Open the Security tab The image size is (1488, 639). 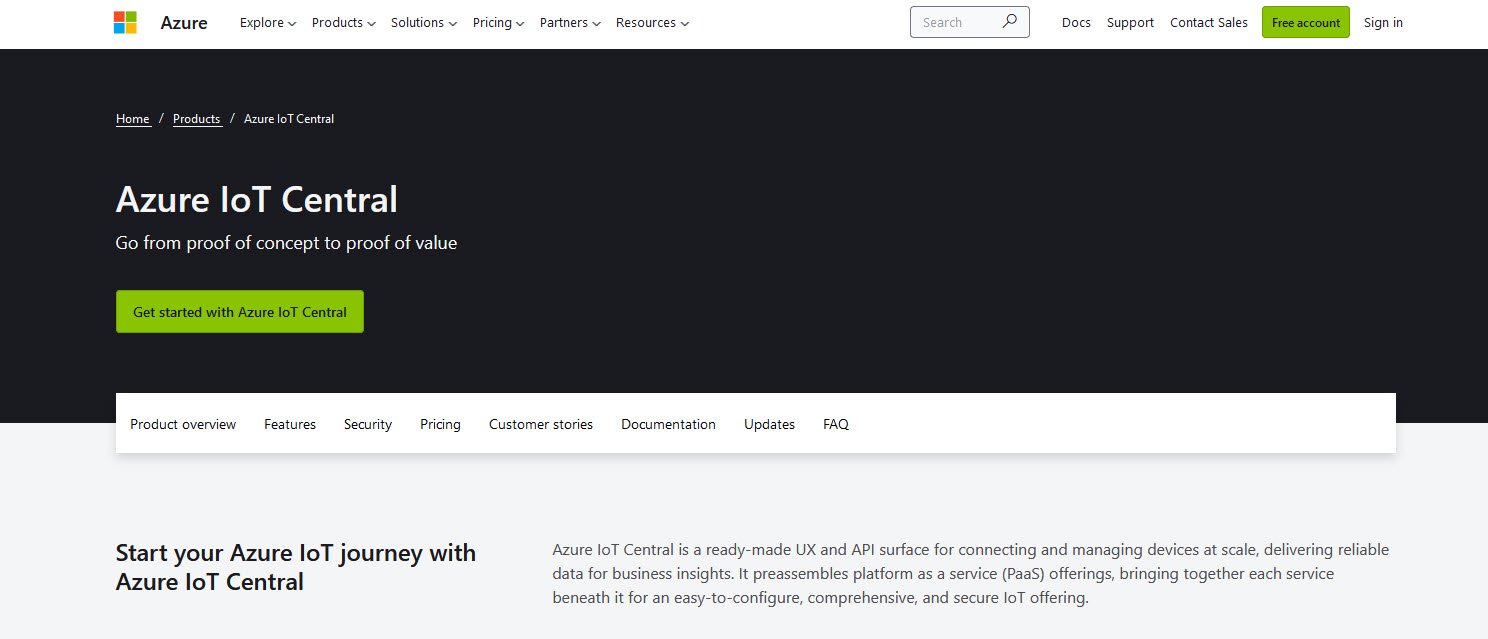[368, 424]
